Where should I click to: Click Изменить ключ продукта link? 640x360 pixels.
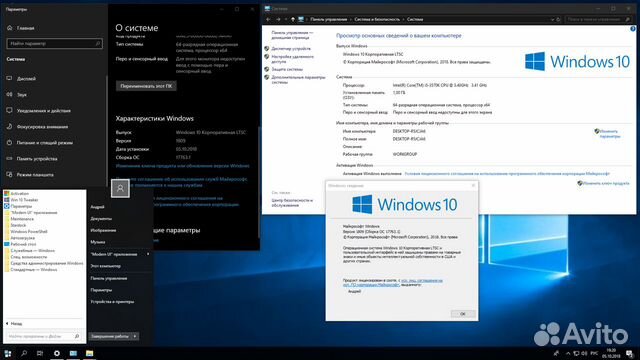pos(606,183)
